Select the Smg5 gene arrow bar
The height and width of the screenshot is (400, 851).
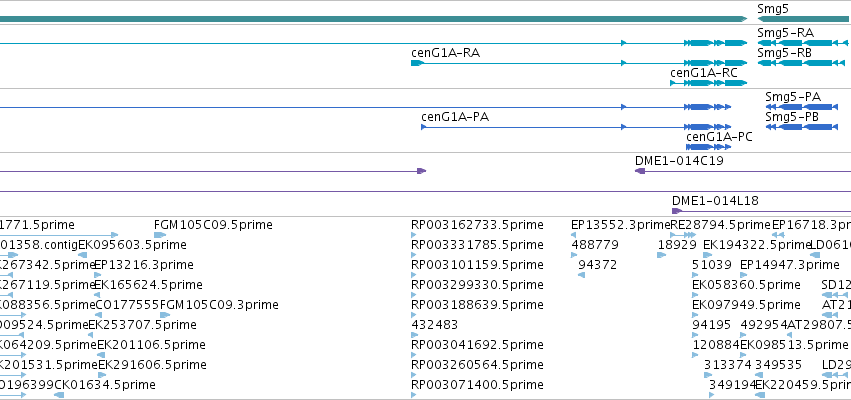click(x=803, y=19)
